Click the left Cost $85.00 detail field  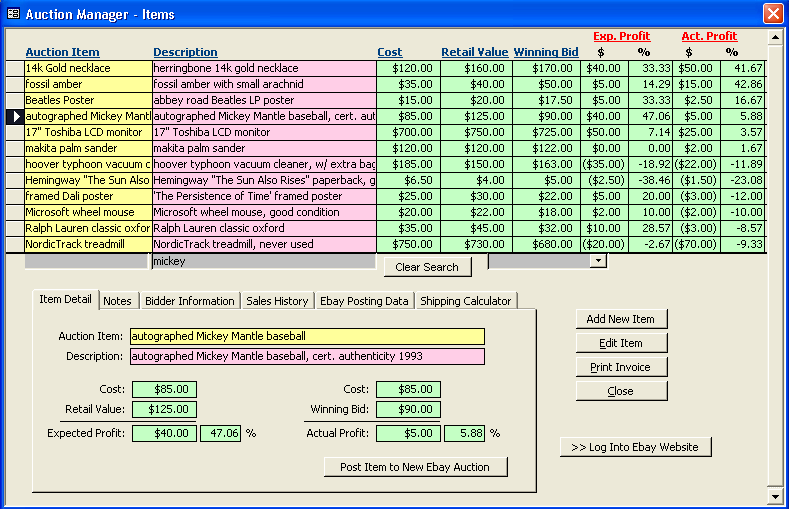tap(164, 389)
